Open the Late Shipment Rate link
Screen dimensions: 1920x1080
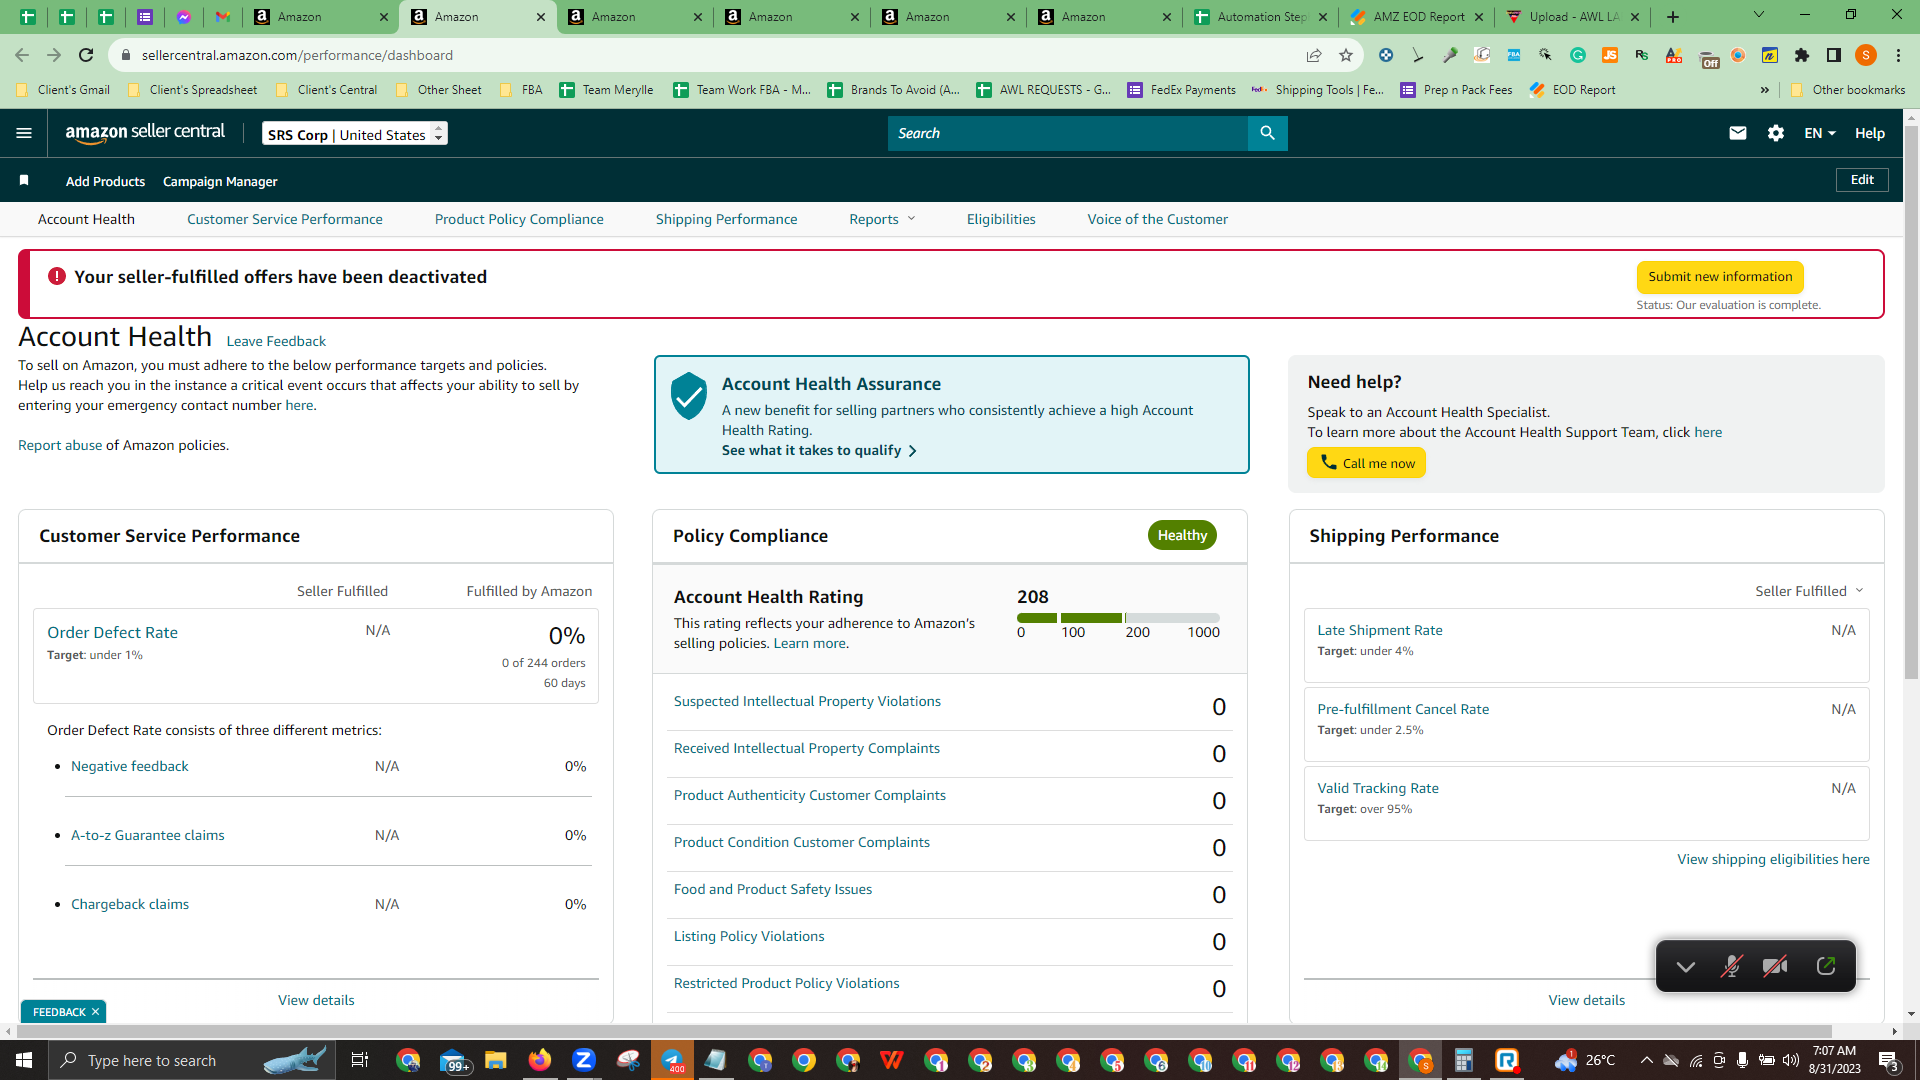(1380, 630)
